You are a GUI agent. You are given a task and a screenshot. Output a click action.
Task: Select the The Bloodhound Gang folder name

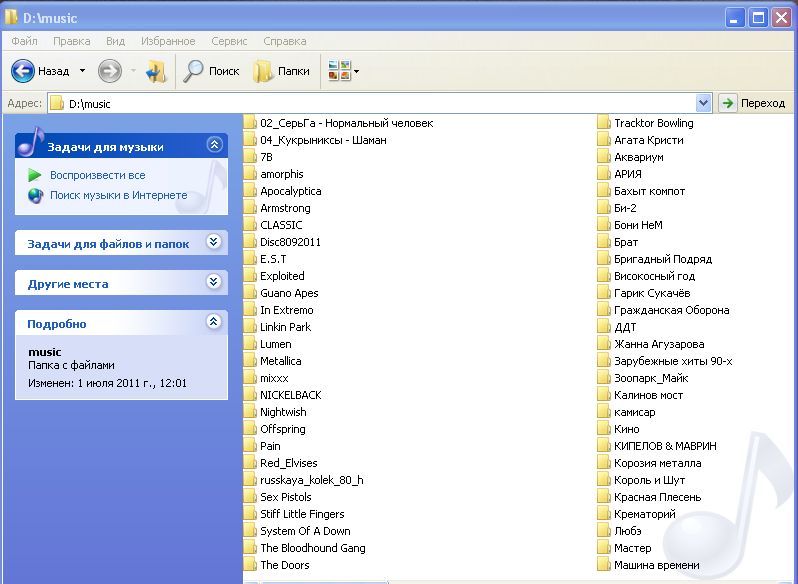(x=313, y=548)
